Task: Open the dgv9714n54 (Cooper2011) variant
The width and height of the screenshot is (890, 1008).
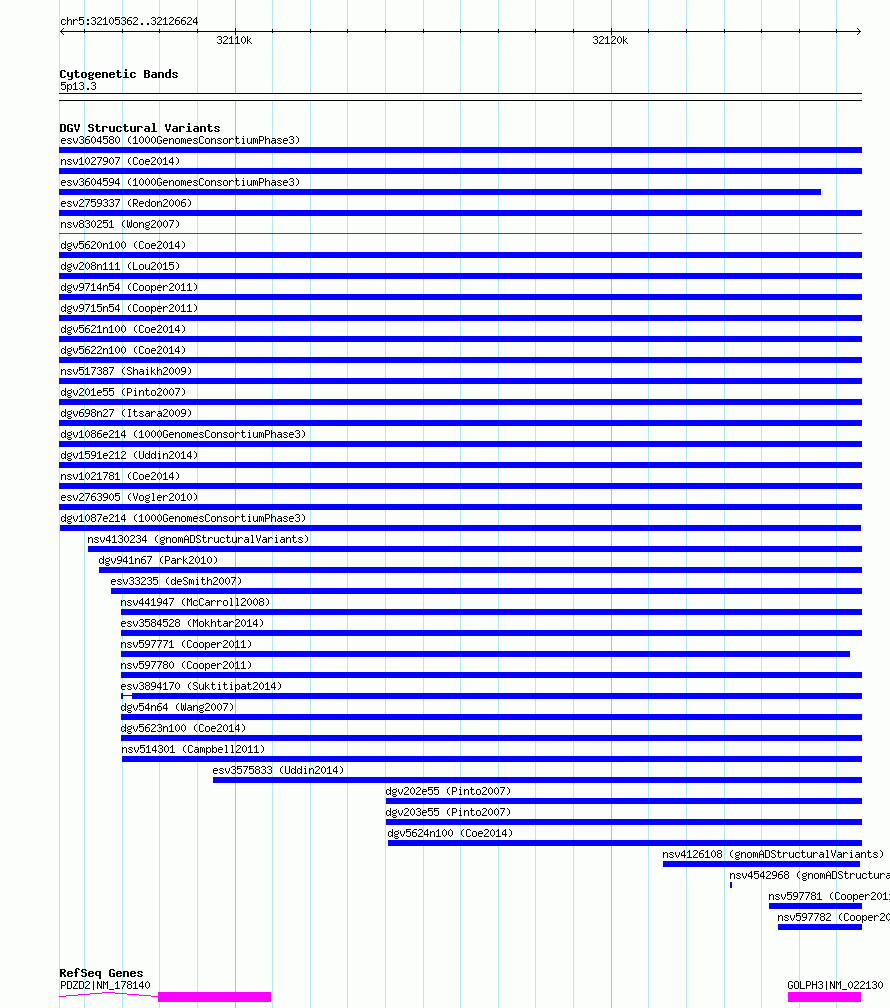Action: pos(129,287)
